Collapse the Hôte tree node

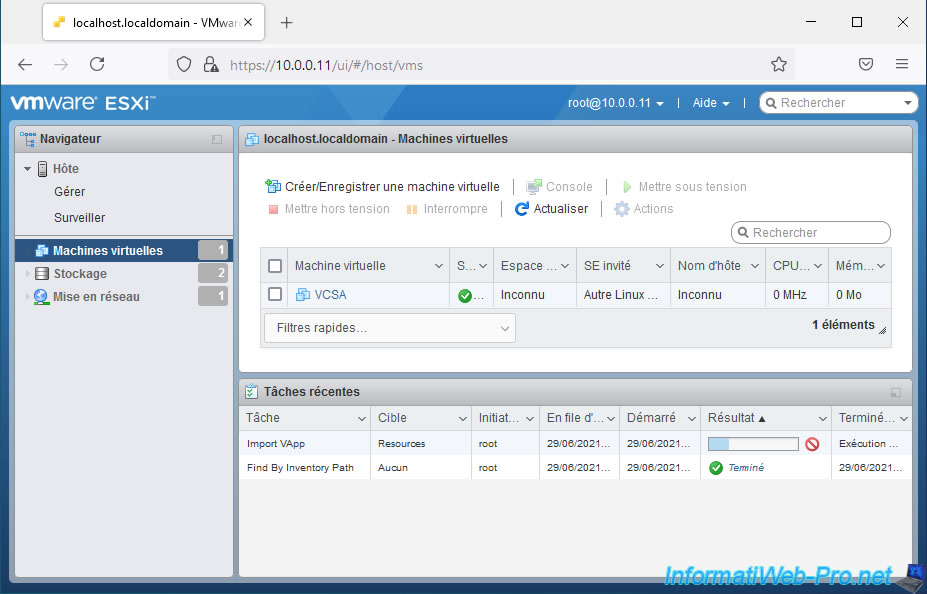pos(28,169)
